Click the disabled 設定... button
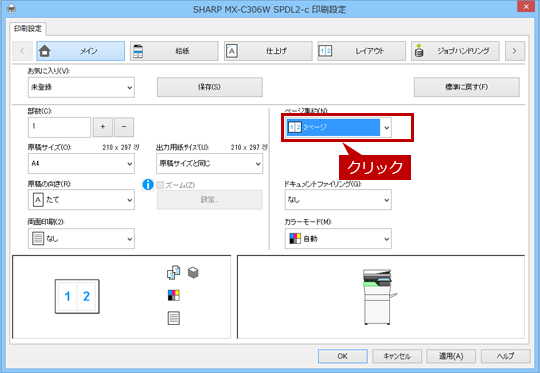 (x=210, y=200)
